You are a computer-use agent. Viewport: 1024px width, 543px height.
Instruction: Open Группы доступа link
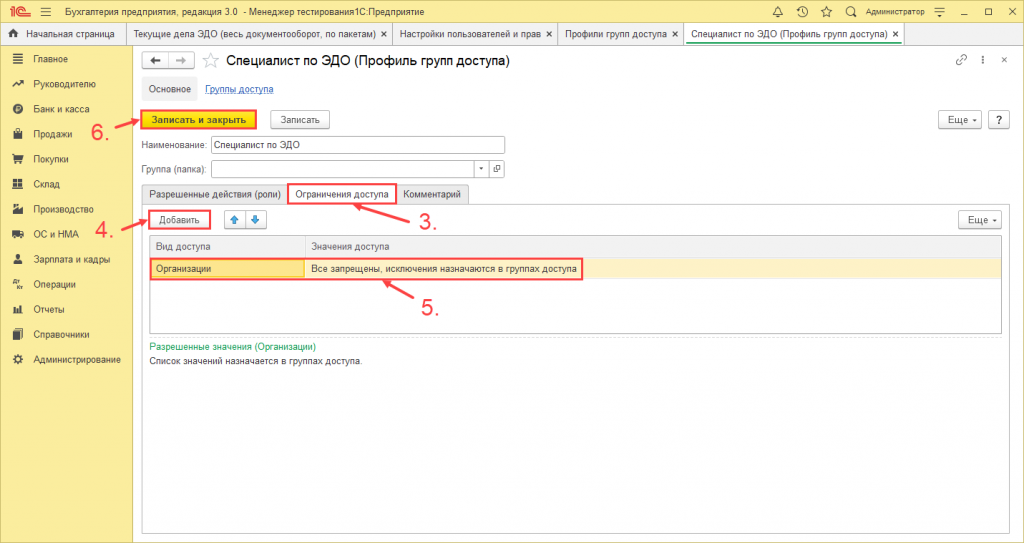pyautogui.click(x=239, y=89)
